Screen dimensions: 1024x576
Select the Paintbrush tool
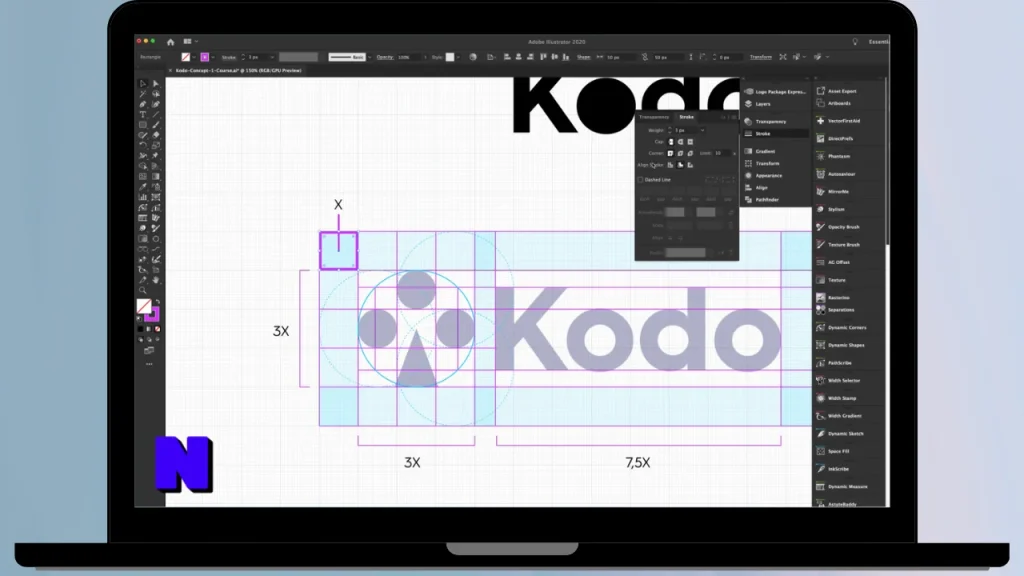pyautogui.click(x=155, y=125)
